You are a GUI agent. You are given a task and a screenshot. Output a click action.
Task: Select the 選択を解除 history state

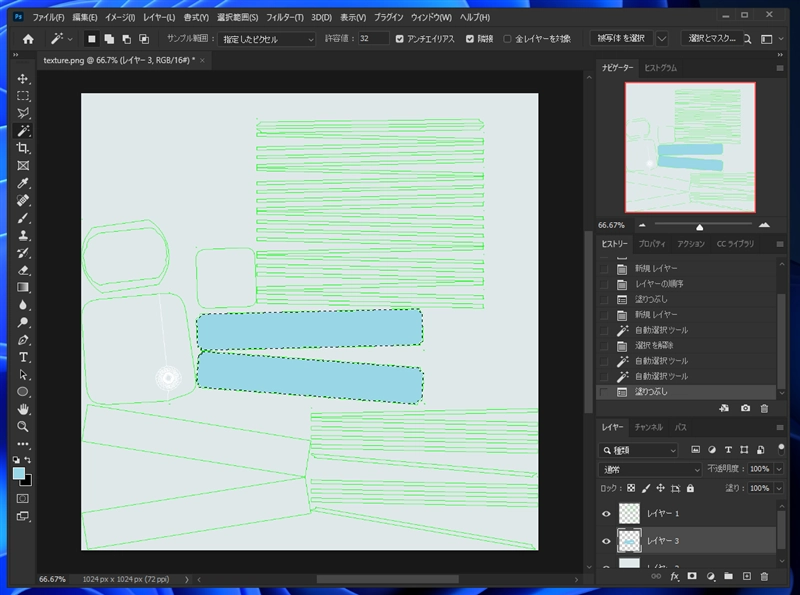[x=655, y=345]
